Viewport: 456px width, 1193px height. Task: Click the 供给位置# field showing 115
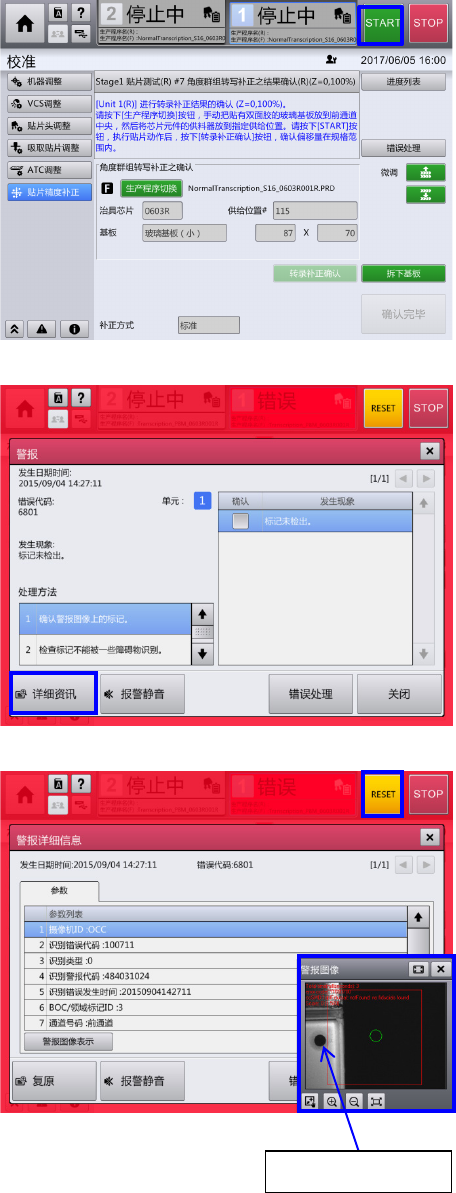tap(315, 211)
